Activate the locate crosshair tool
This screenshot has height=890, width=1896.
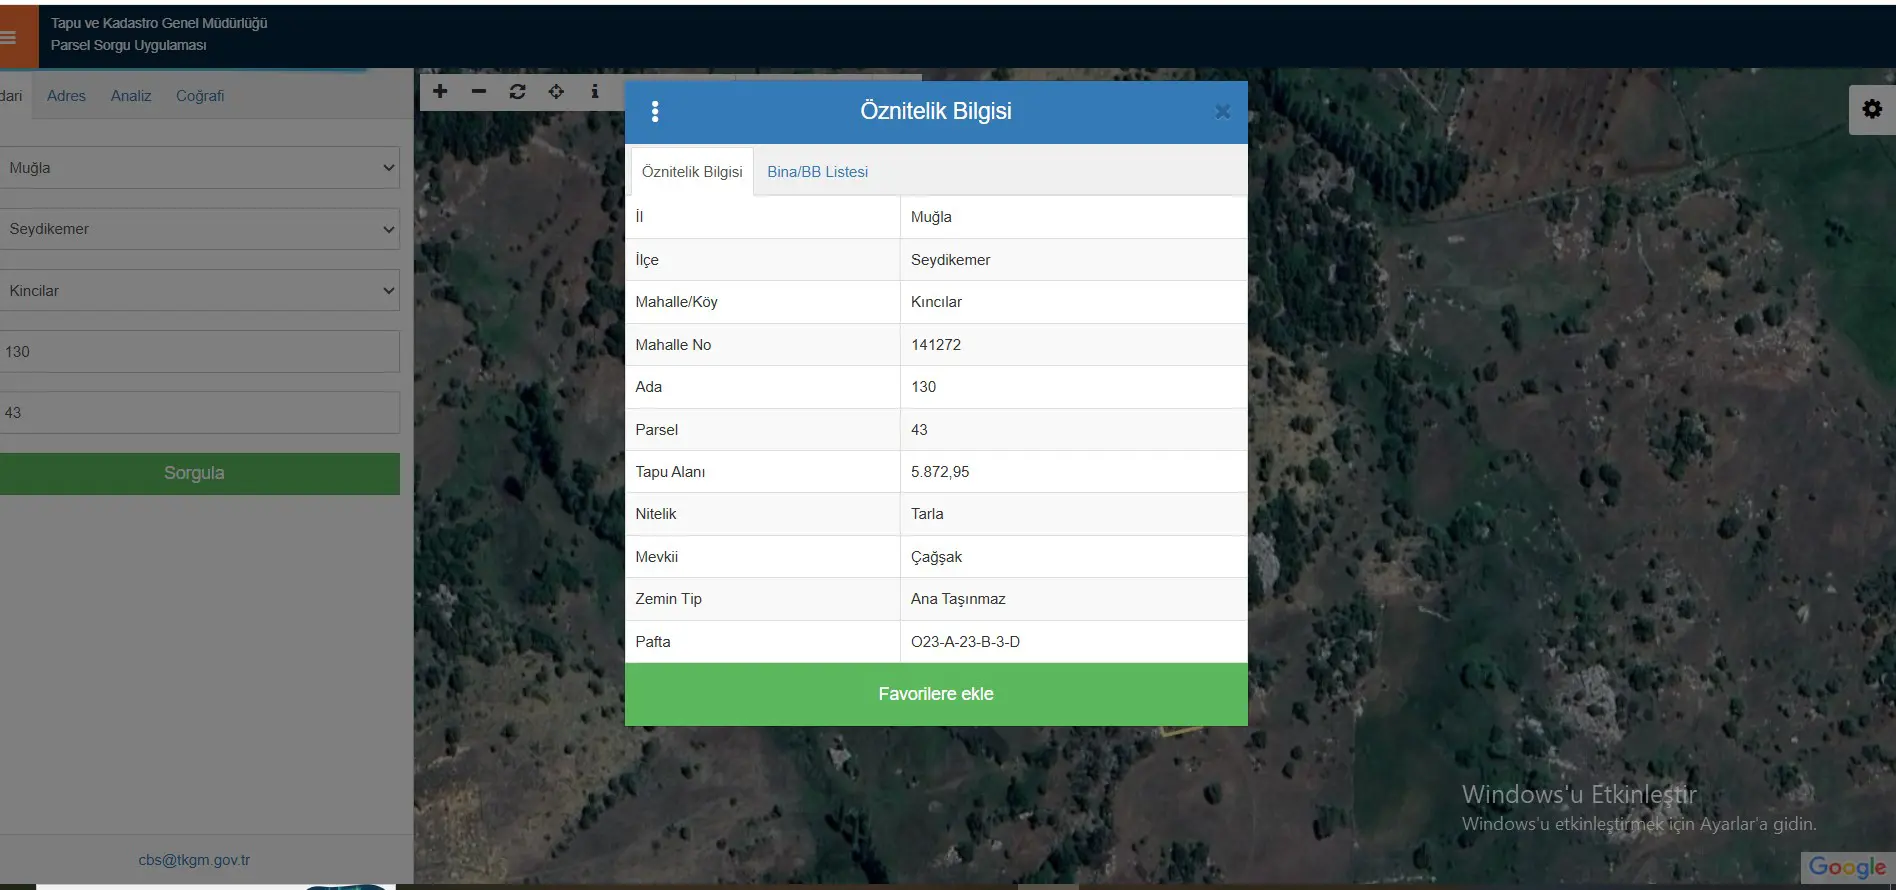point(556,91)
